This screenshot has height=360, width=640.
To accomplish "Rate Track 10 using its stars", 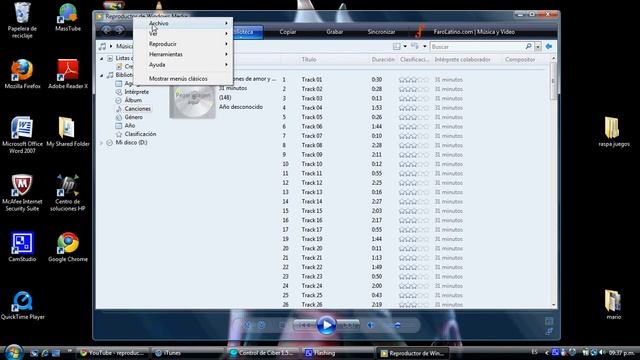I will (x=414, y=164).
